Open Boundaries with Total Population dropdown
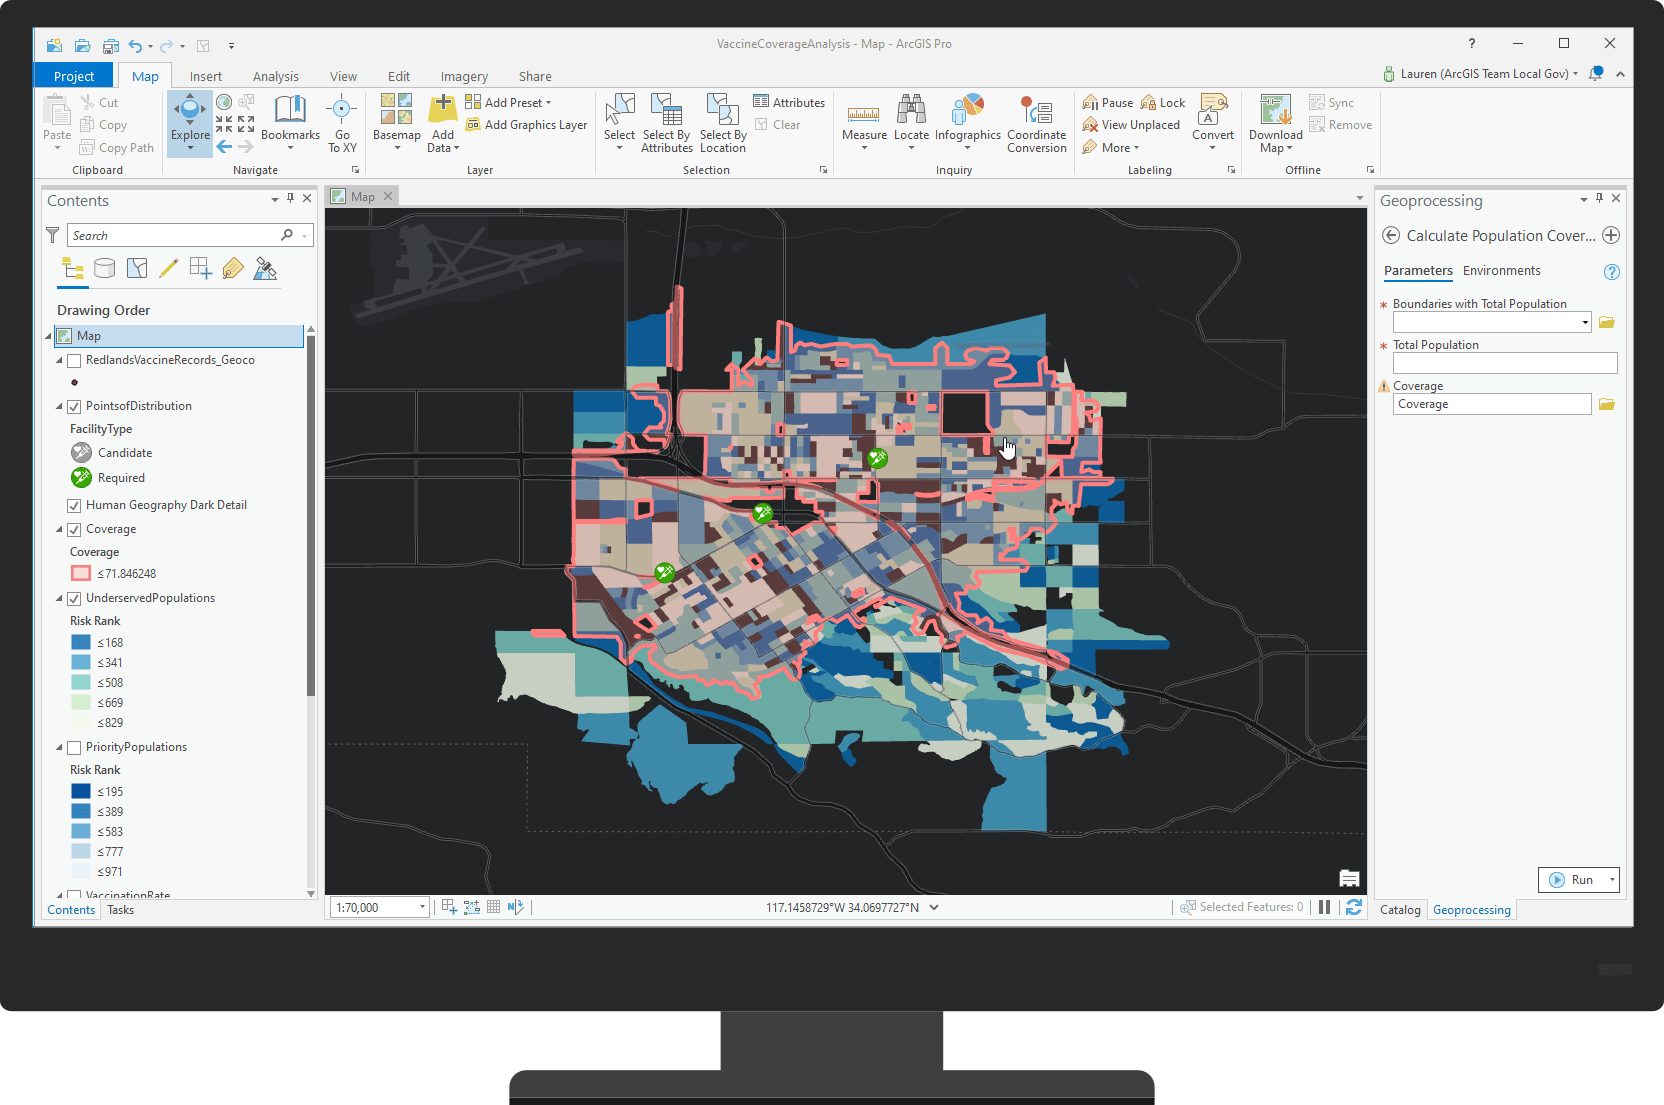1664x1105 pixels. pyautogui.click(x=1585, y=322)
